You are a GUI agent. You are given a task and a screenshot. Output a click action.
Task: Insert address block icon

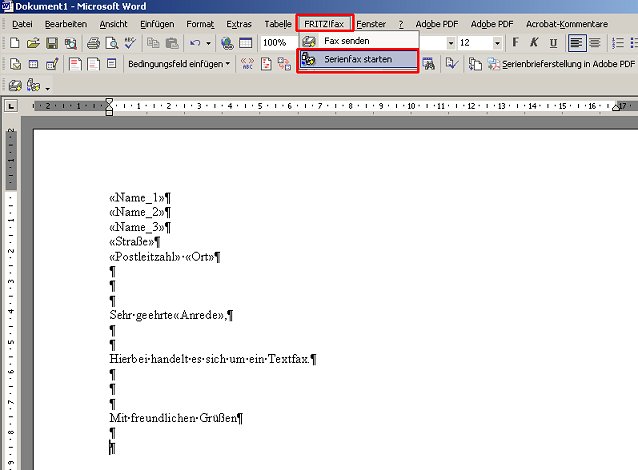point(75,64)
